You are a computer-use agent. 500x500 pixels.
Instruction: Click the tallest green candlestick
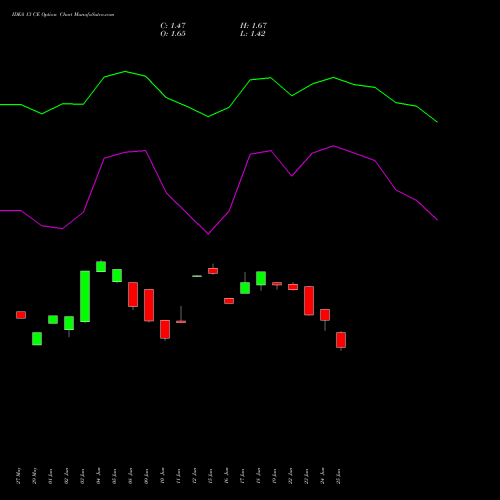click(x=85, y=296)
